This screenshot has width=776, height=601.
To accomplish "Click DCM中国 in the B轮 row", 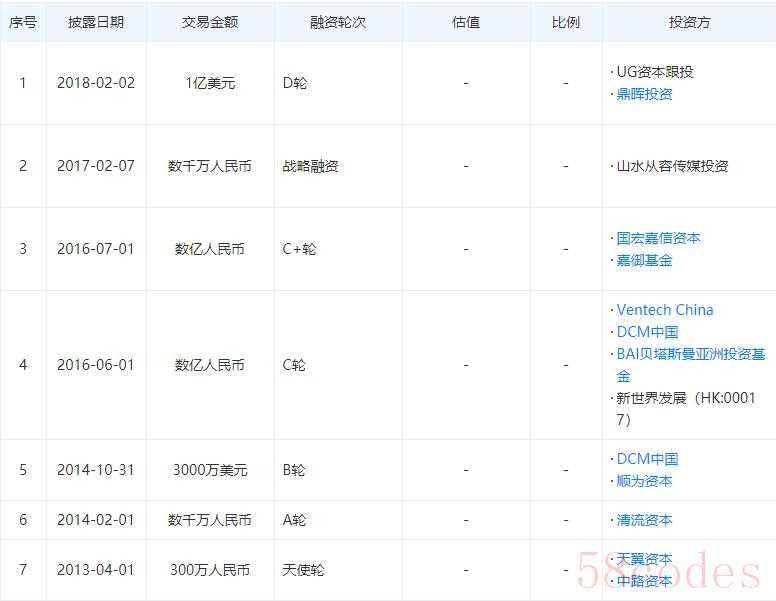I will [x=647, y=459].
